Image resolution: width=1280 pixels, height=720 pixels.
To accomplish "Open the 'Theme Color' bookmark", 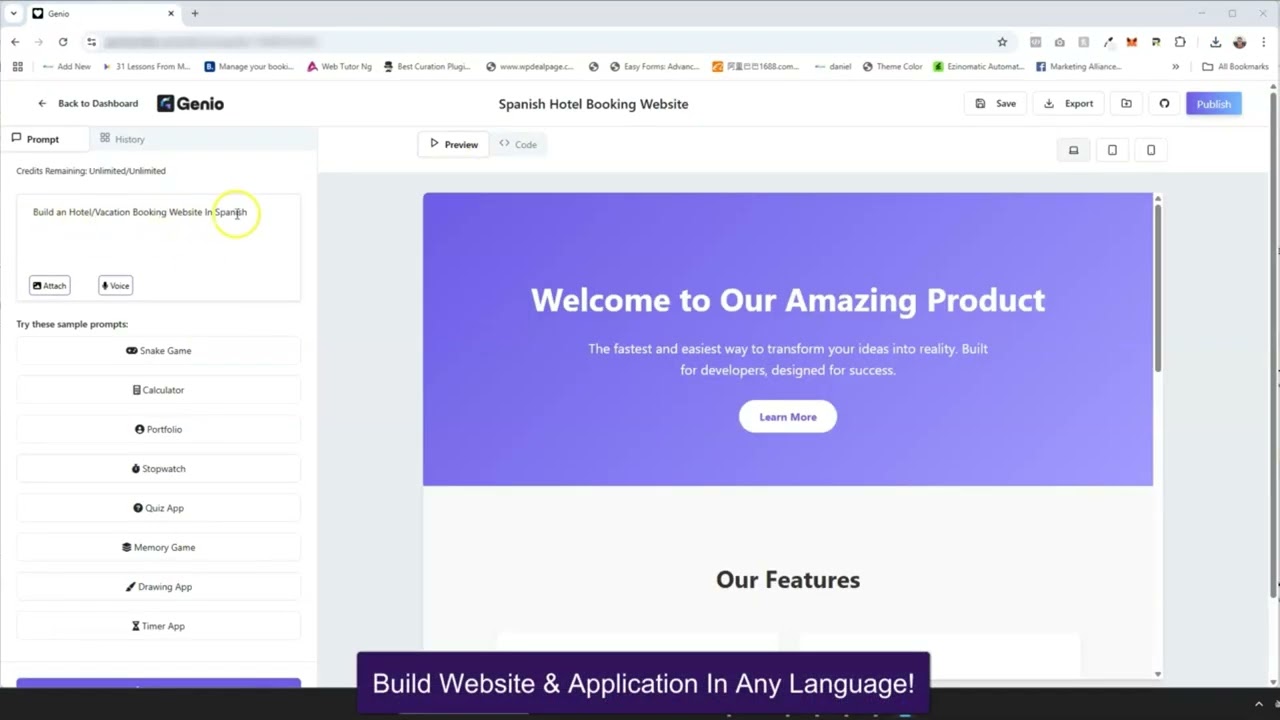I will tap(892, 67).
